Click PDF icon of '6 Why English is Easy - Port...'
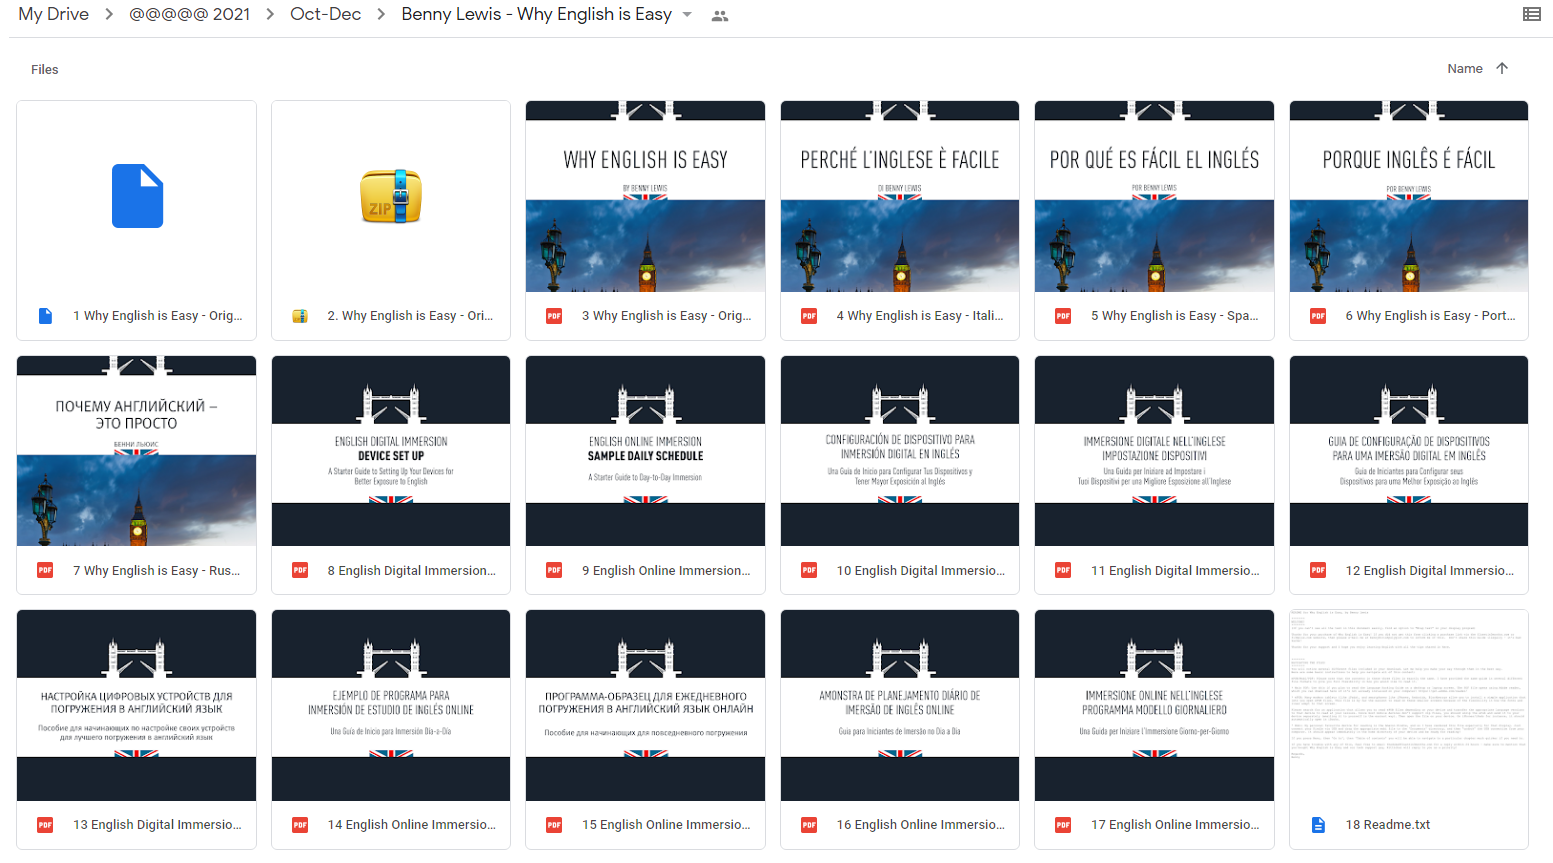Screen dimensions: 1553x863 click(1318, 316)
